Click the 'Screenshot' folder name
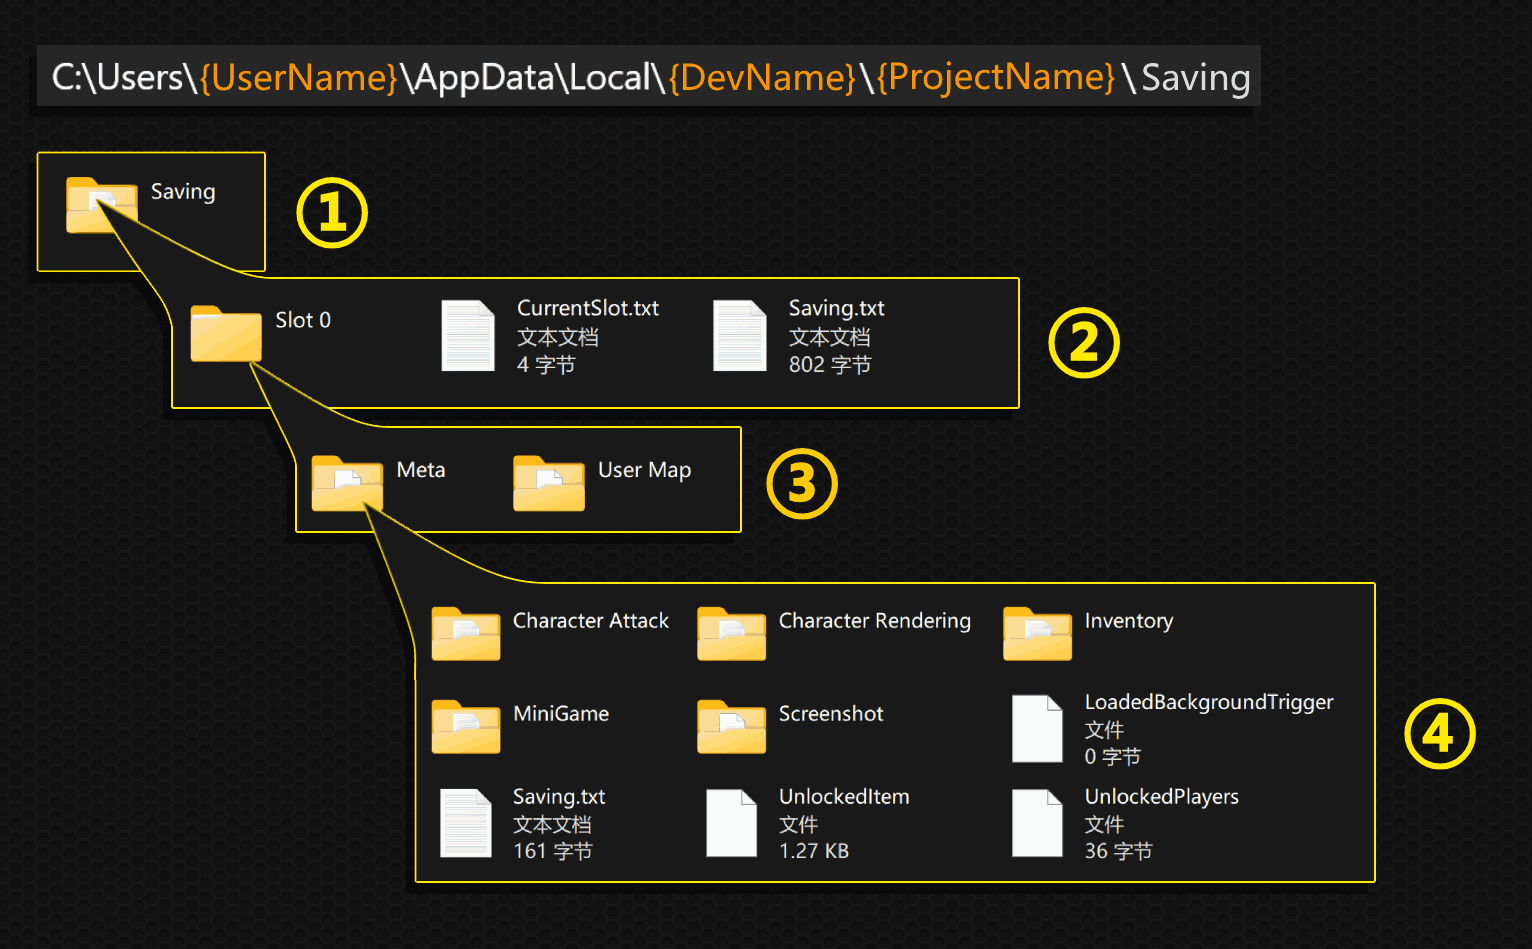 831,714
